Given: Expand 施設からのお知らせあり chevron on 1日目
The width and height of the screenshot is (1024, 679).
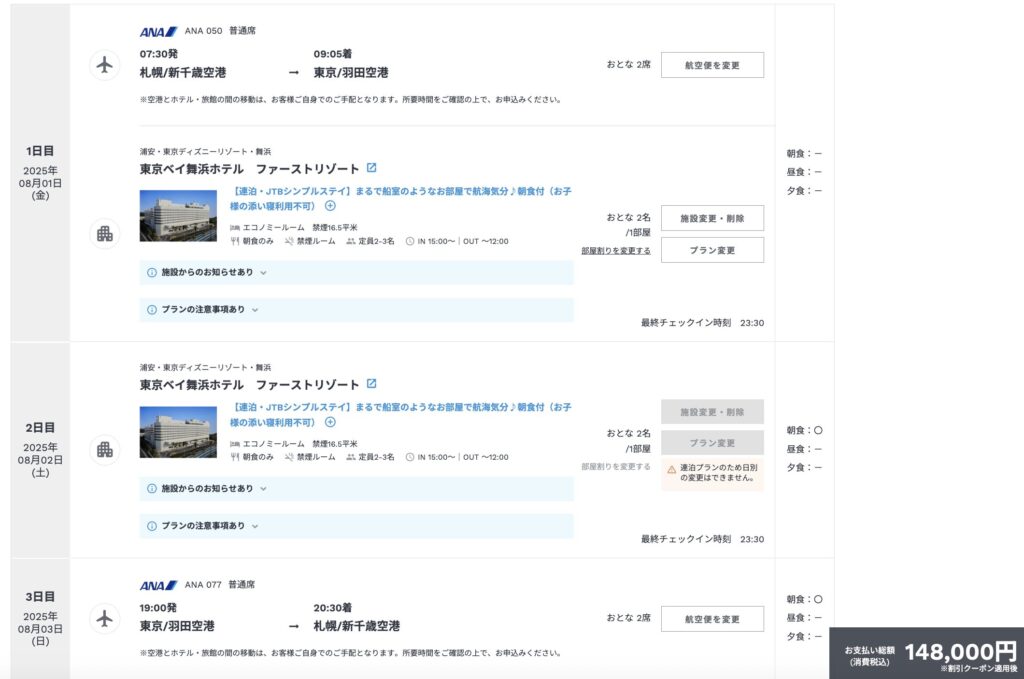Looking at the screenshot, I should 263,273.
